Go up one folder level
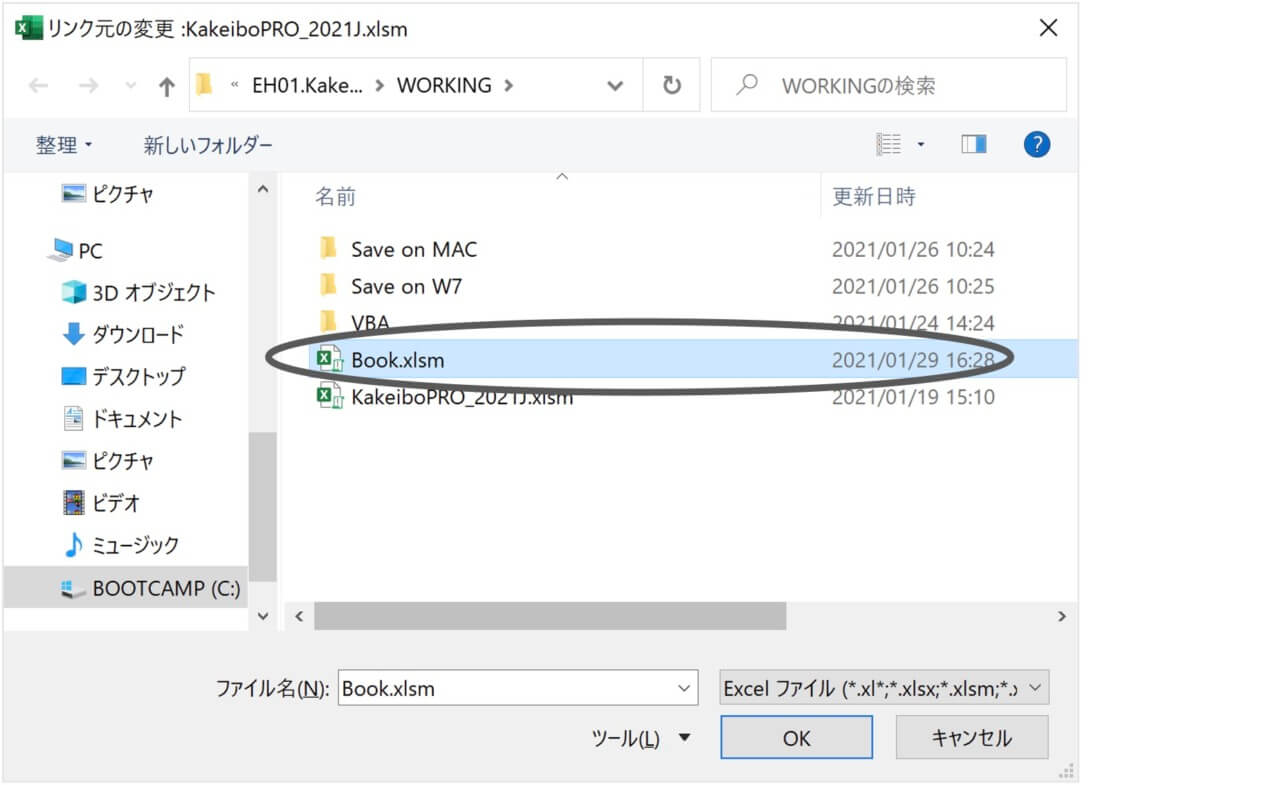 [x=167, y=86]
